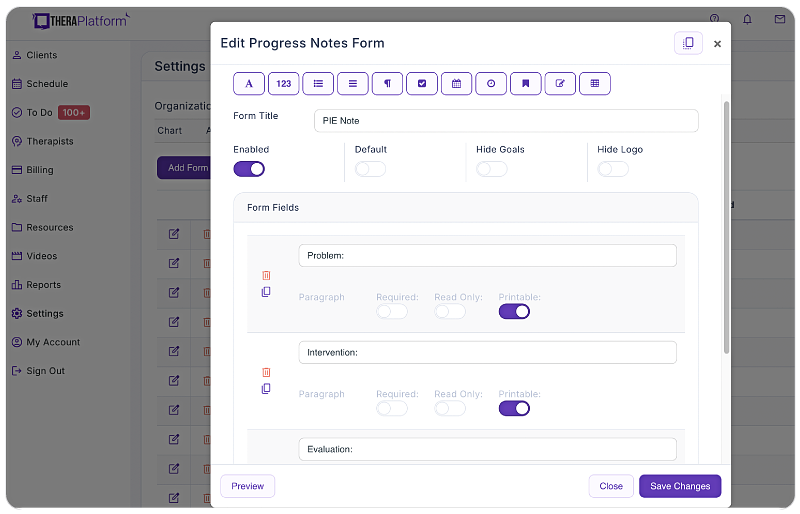Turn off the Enabled toggle

click(249, 169)
